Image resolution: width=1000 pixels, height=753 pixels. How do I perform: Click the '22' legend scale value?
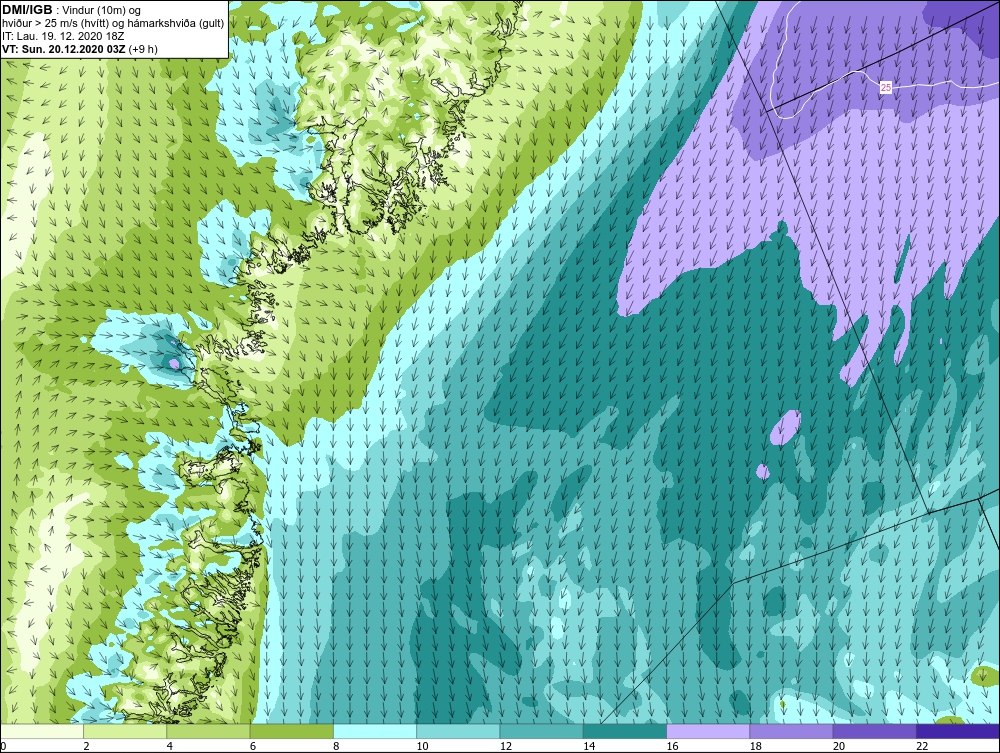[x=922, y=747]
